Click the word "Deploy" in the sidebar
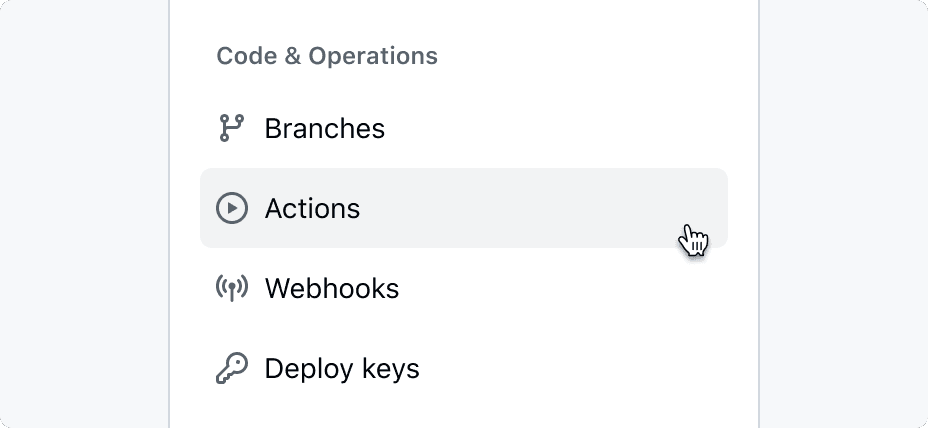928x428 pixels. (303, 369)
